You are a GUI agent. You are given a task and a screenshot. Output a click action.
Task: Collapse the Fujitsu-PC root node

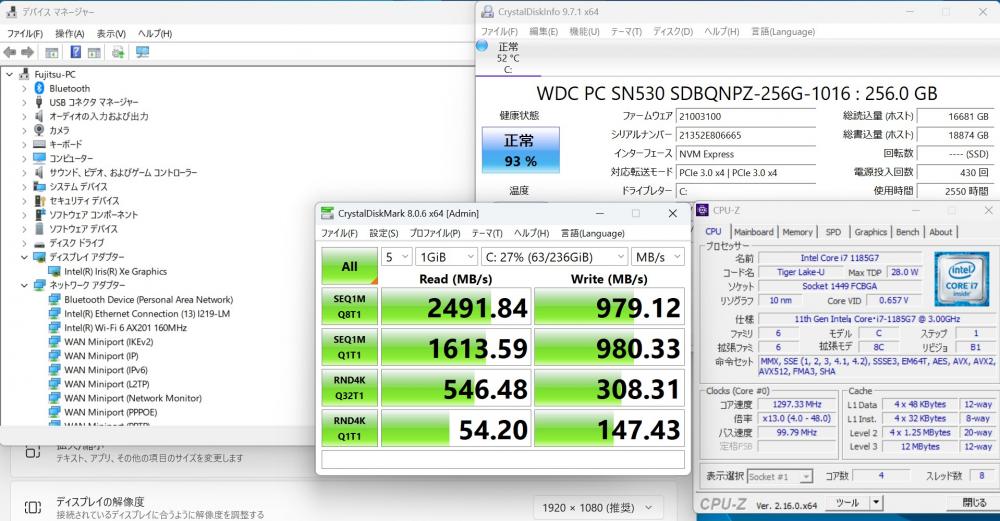pyautogui.click(x=10, y=75)
